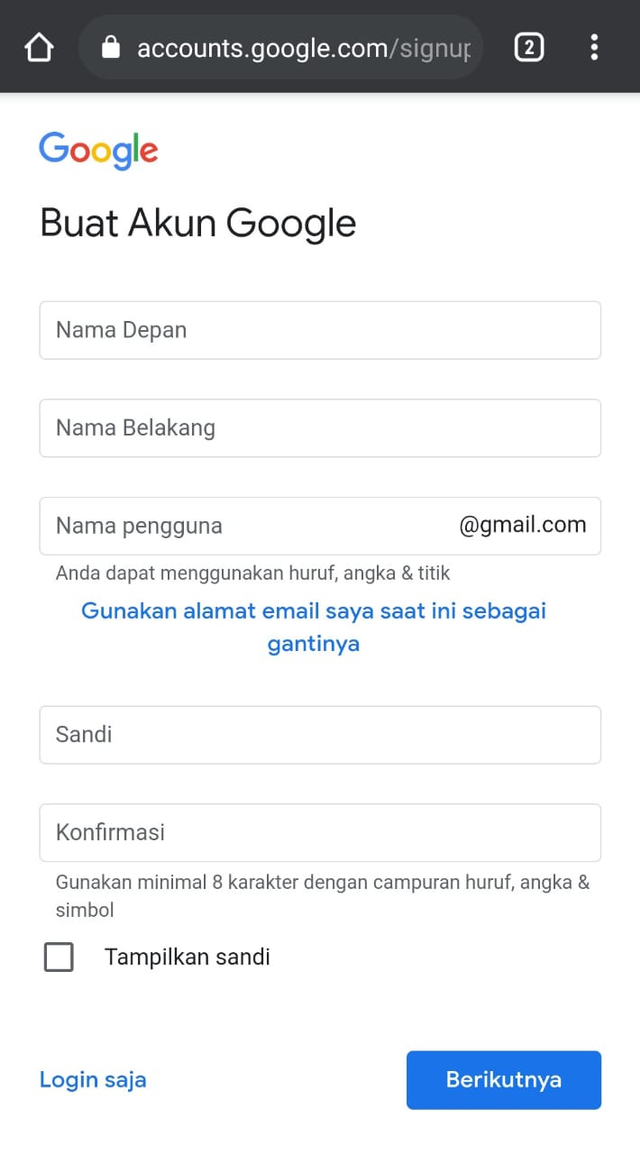Open the Chrome three-dot menu
640x1154 pixels.
(x=594, y=46)
